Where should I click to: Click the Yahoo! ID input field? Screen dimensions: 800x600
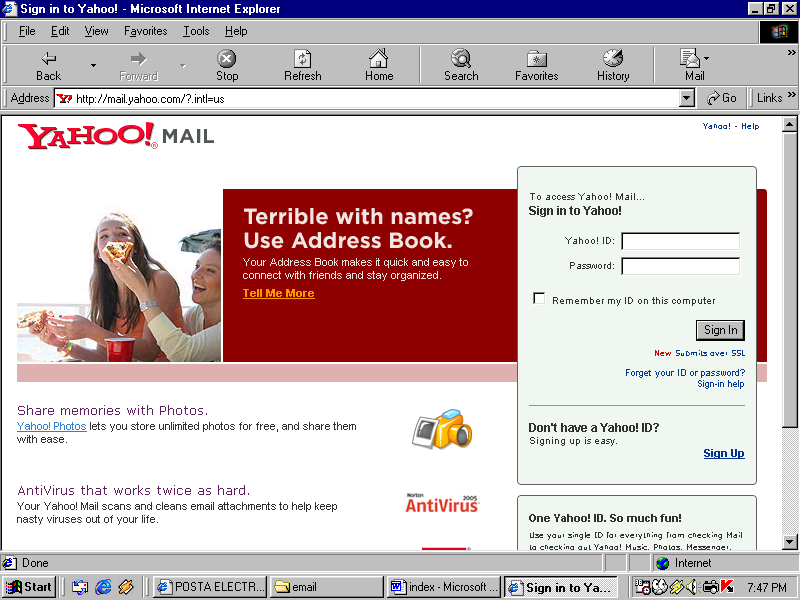coord(681,241)
